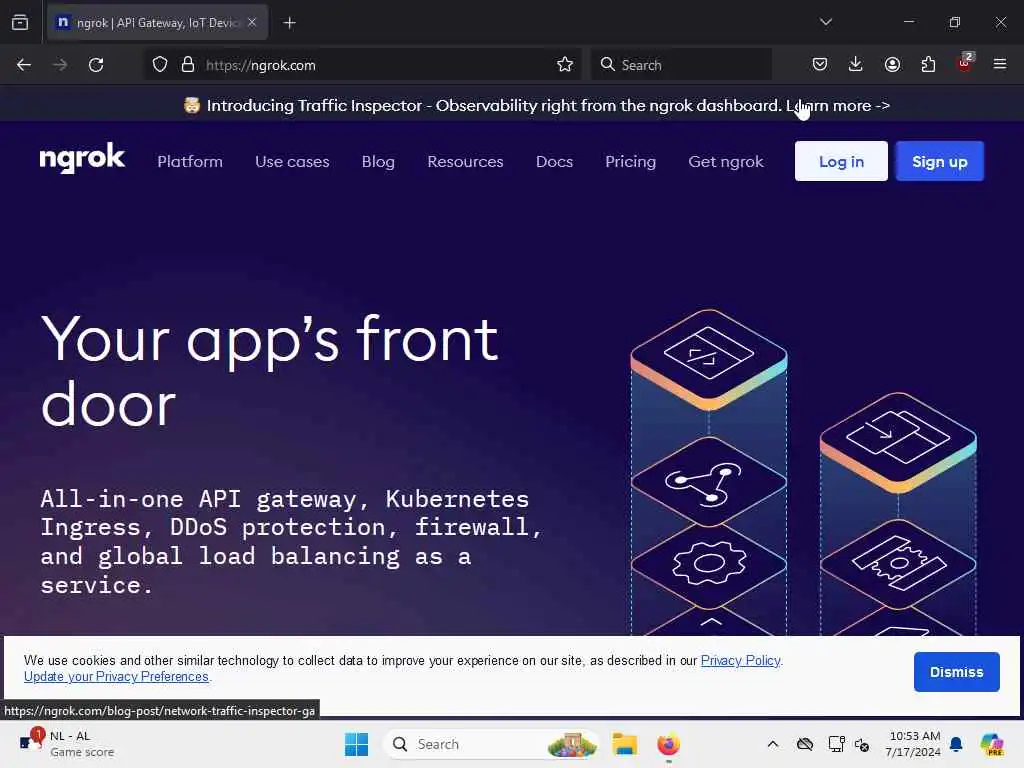
Task: Open the extensions puzzle icon
Action: coord(928,65)
